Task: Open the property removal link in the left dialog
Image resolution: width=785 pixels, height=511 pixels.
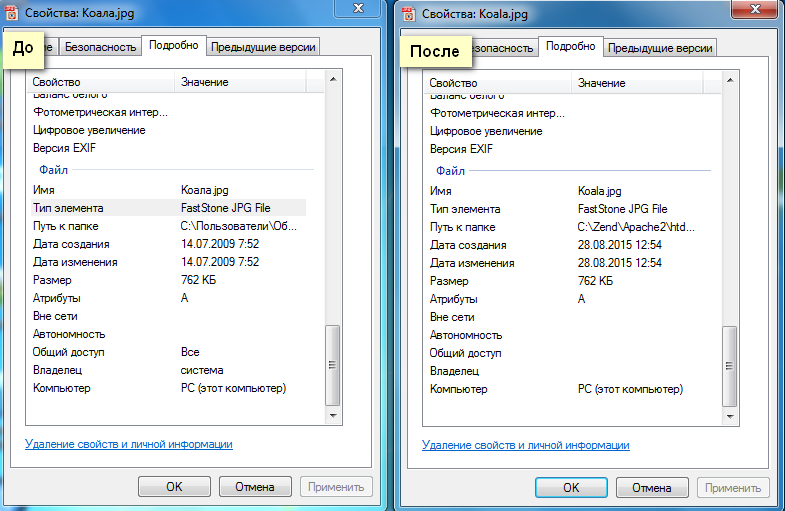Action: tap(128, 444)
